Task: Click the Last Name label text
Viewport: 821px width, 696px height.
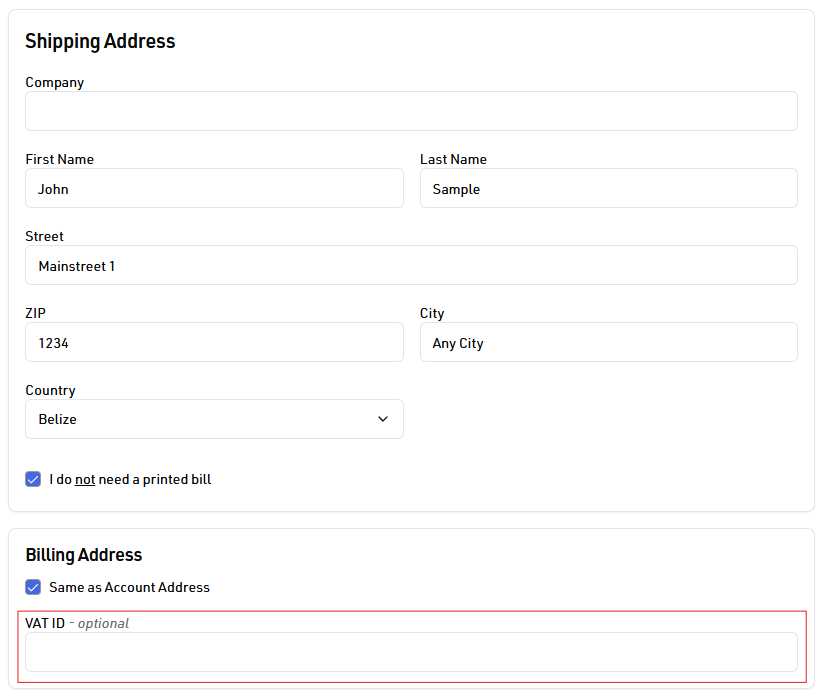Action: pyautogui.click(x=453, y=159)
